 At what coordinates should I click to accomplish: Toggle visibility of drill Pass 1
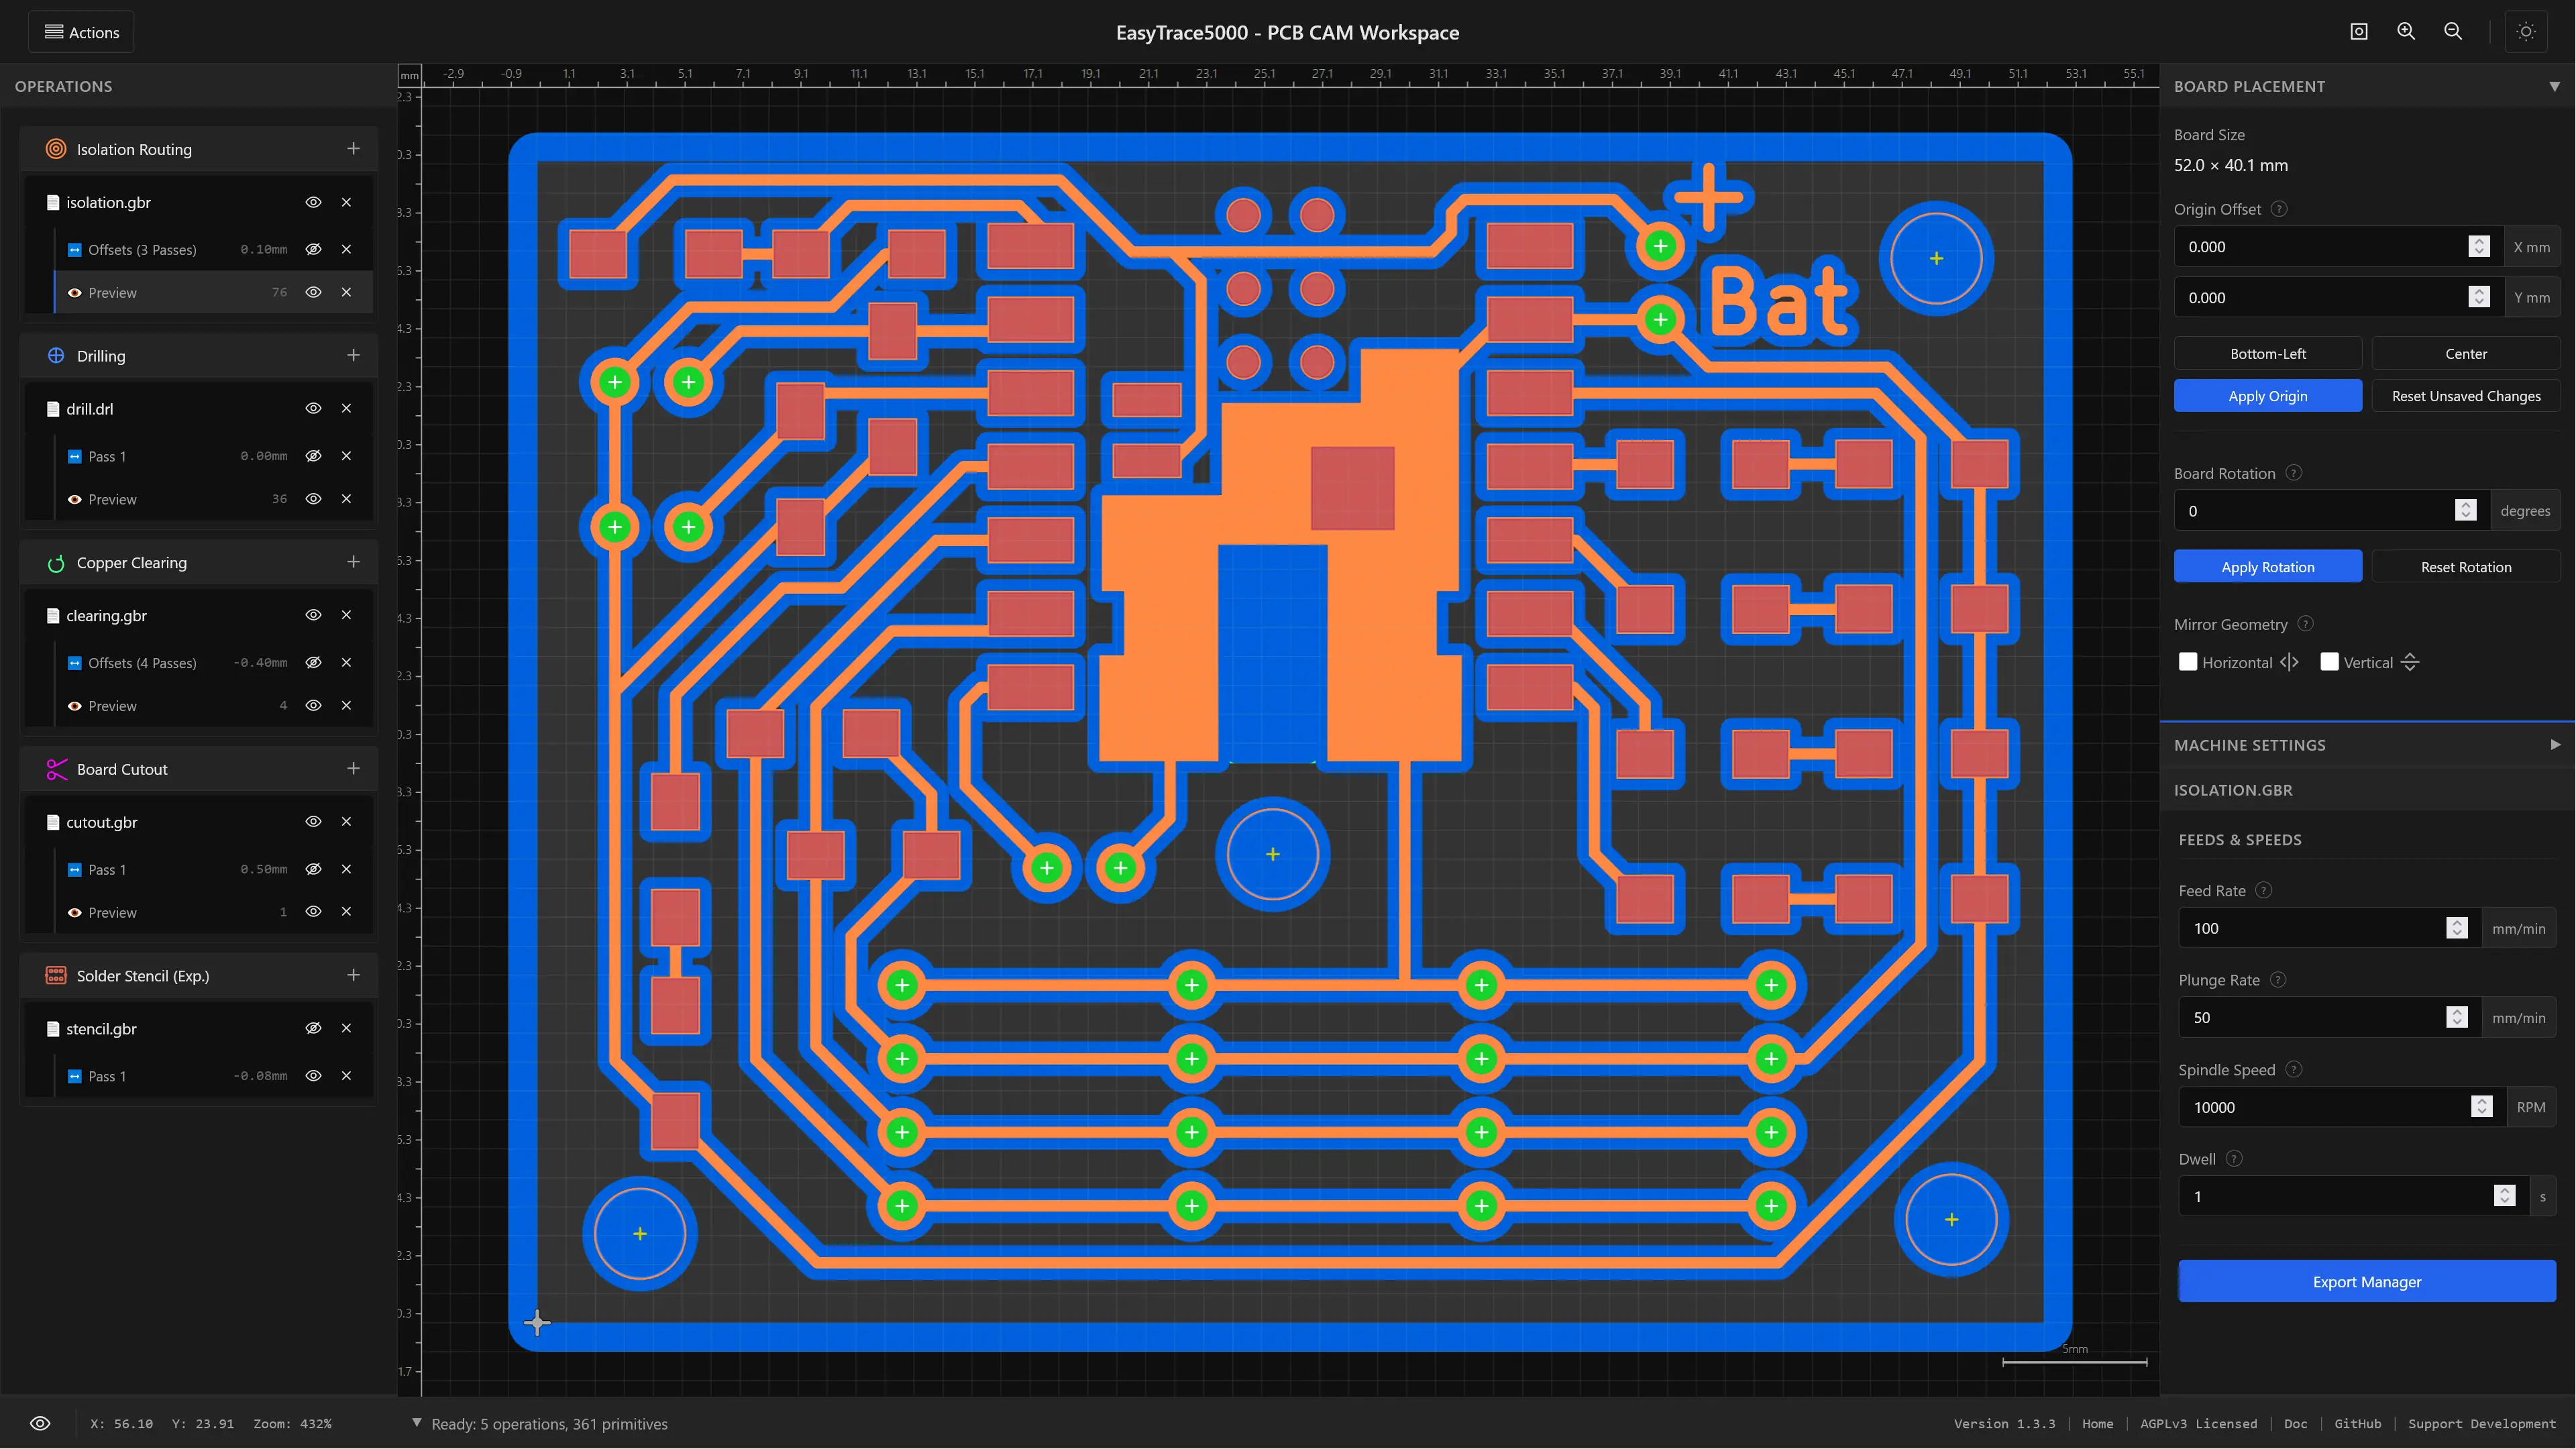coord(313,456)
